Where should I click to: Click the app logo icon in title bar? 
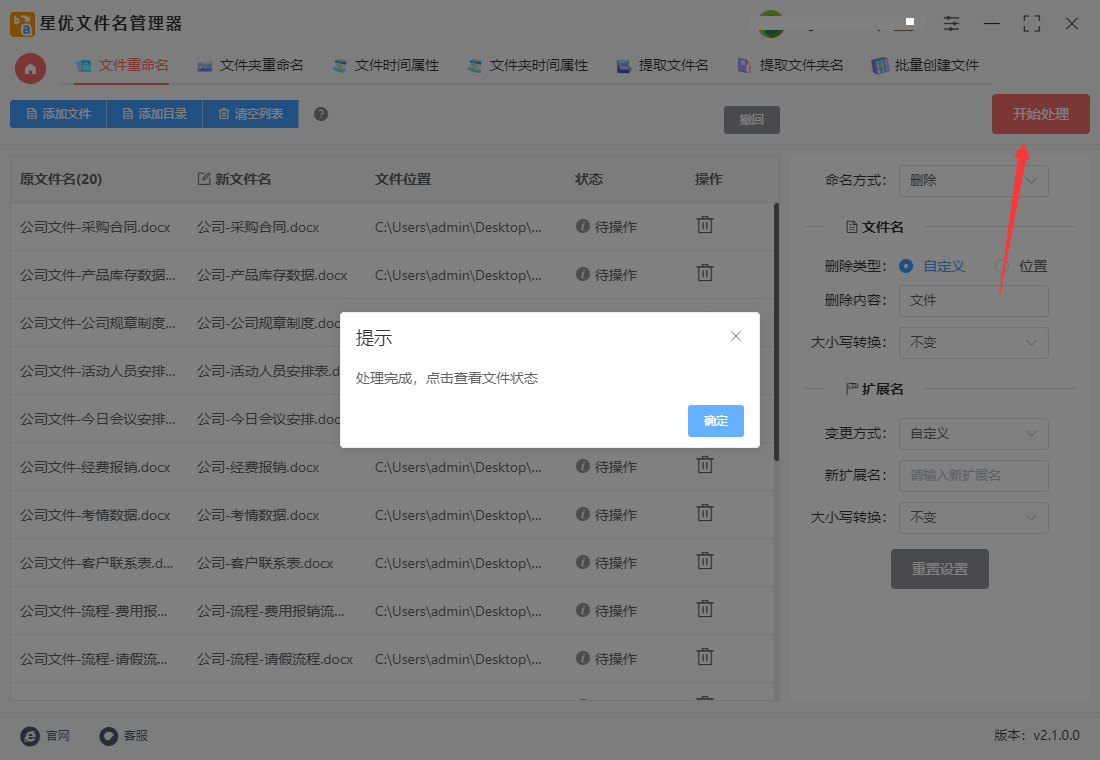tap(22, 24)
